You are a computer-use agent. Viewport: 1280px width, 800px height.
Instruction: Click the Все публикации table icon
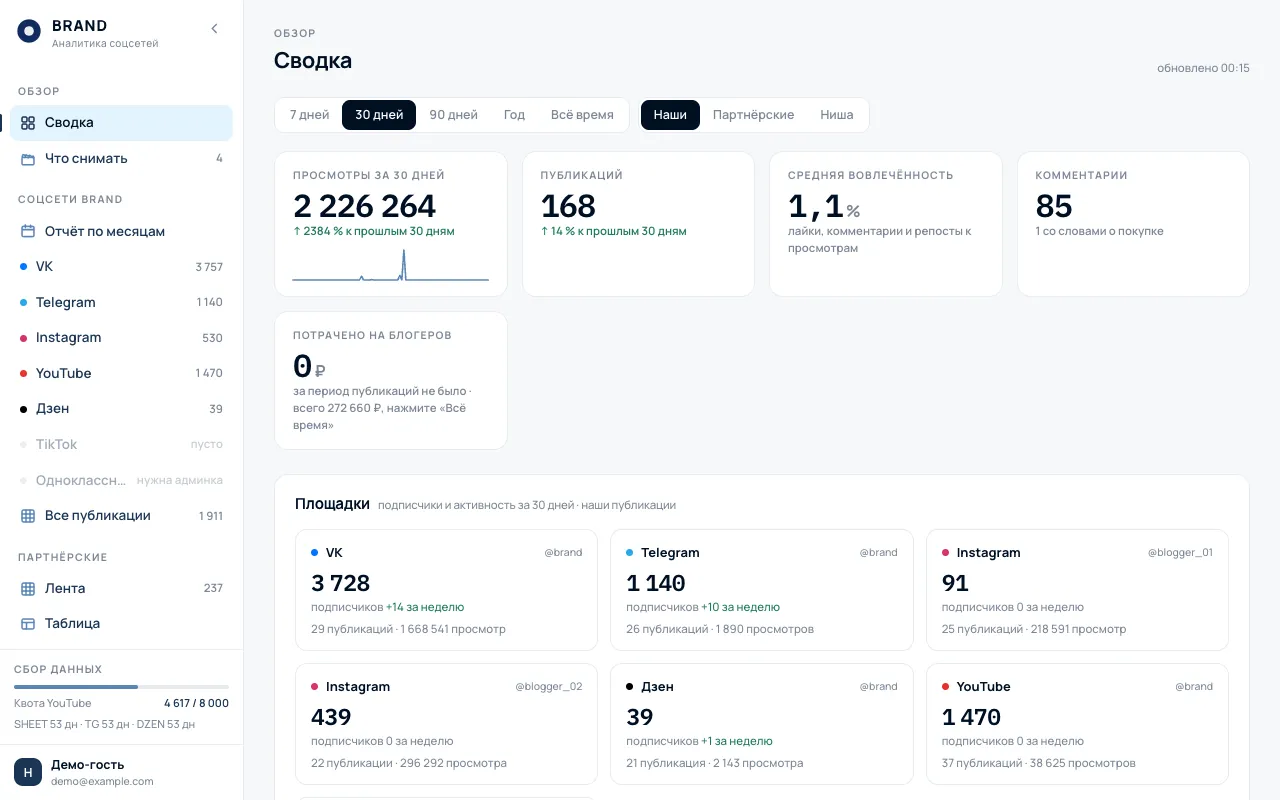coord(28,516)
